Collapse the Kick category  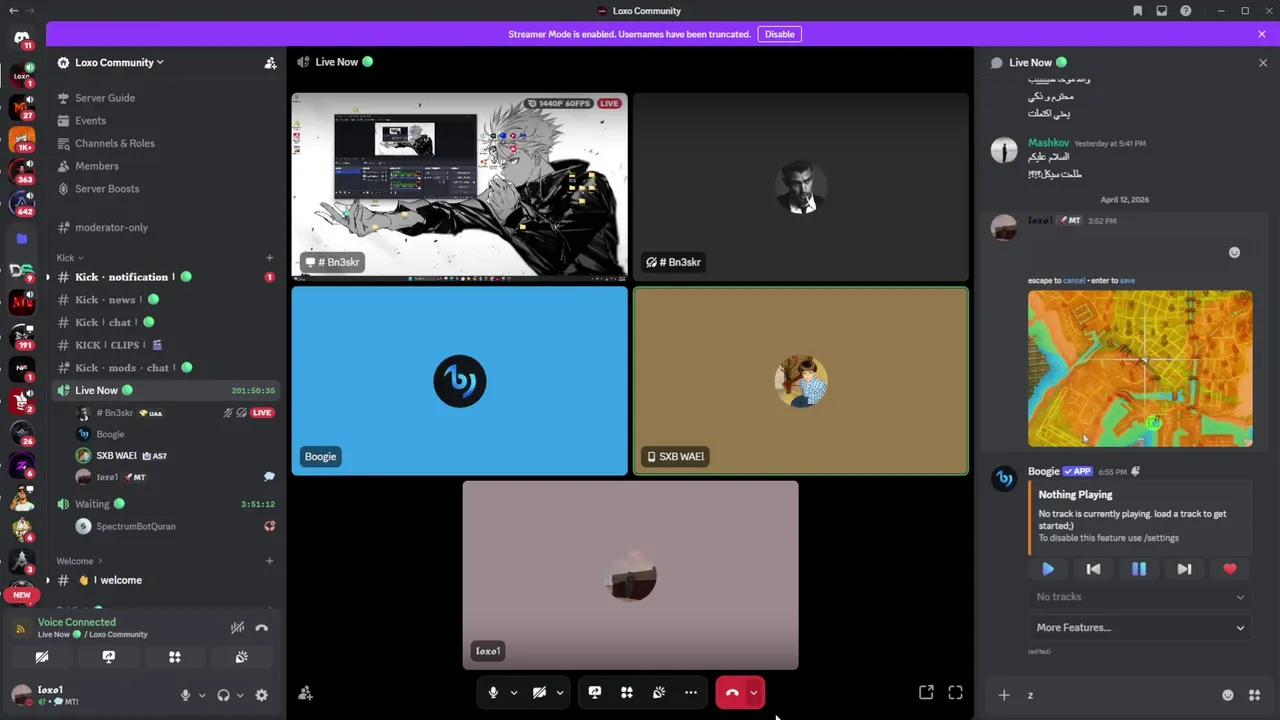click(70, 258)
